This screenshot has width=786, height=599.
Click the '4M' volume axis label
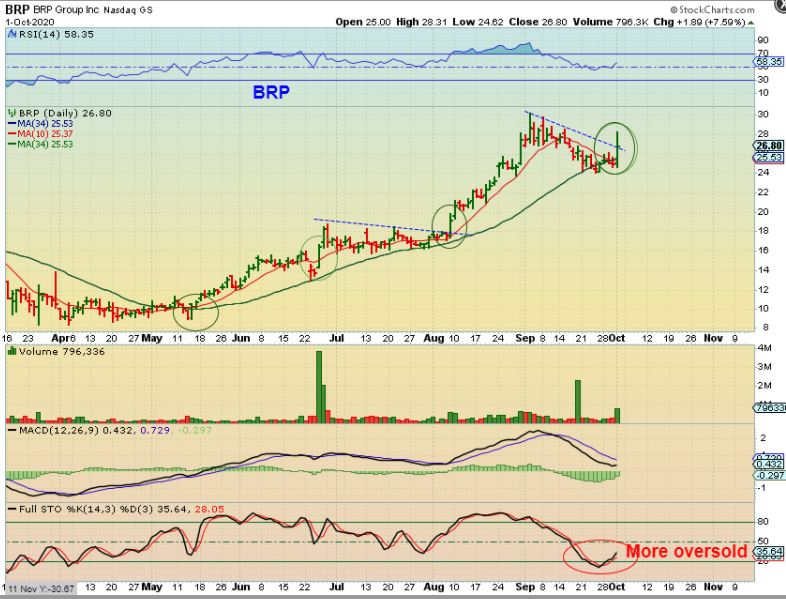pyautogui.click(x=764, y=347)
